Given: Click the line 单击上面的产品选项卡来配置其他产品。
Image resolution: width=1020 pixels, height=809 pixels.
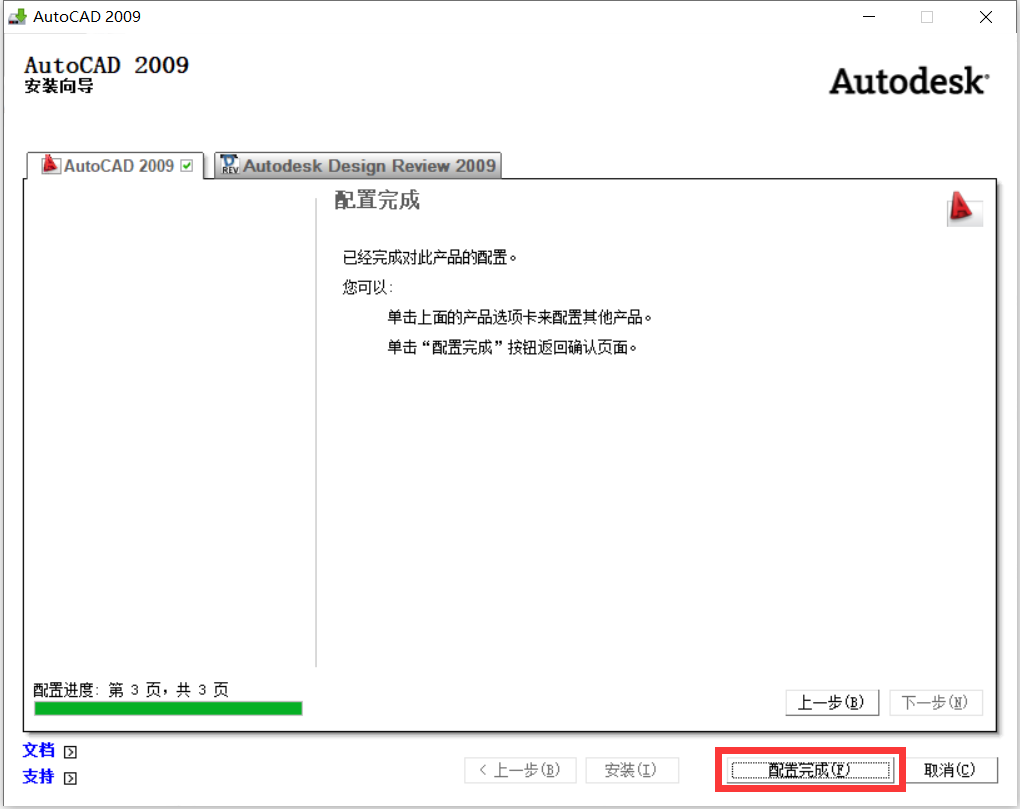Looking at the screenshot, I should (519, 317).
